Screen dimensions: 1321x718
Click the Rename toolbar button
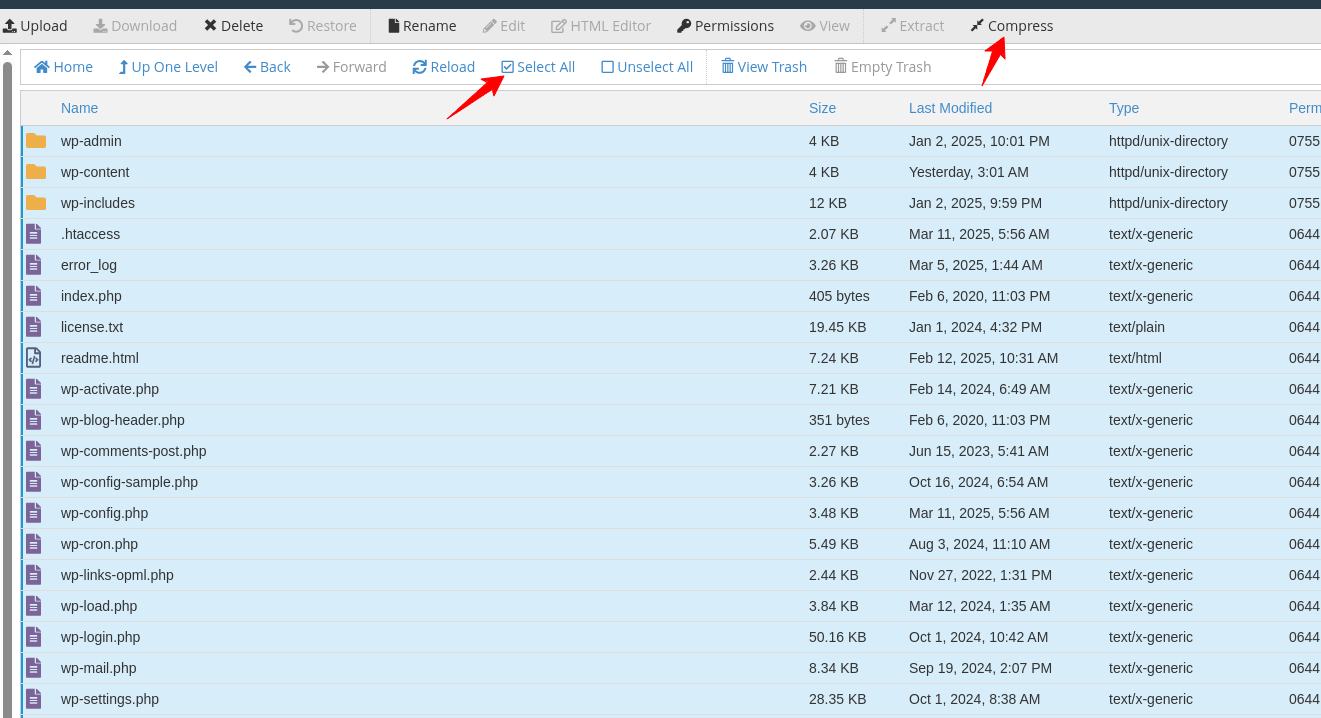pyautogui.click(x=422, y=26)
